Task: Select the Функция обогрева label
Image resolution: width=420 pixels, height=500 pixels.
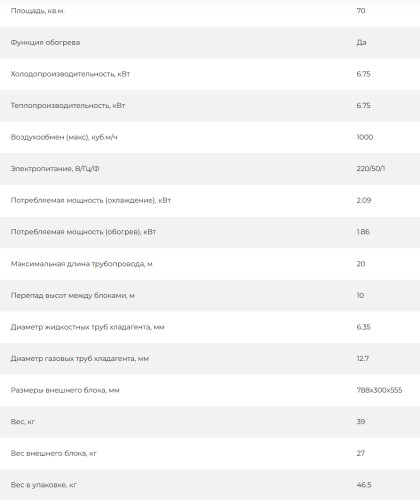Action: point(45,42)
